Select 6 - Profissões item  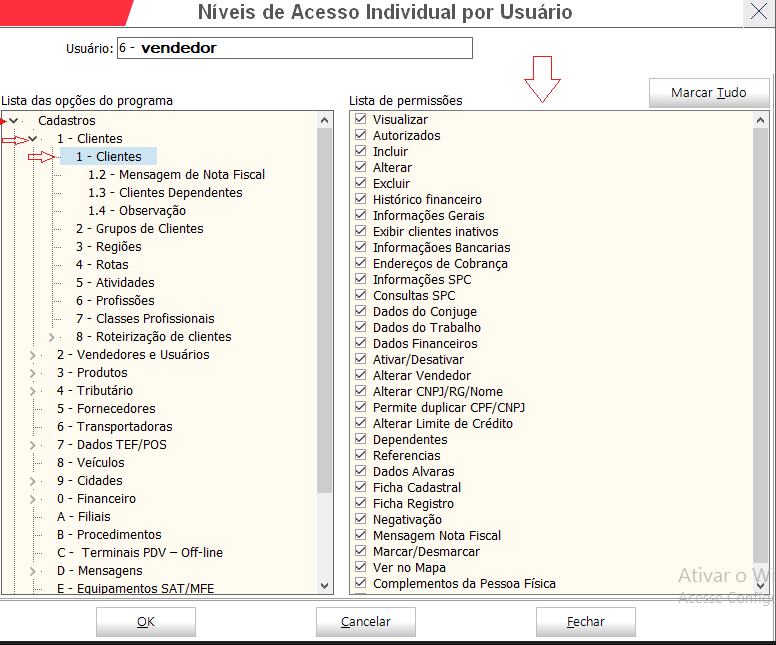tap(115, 300)
